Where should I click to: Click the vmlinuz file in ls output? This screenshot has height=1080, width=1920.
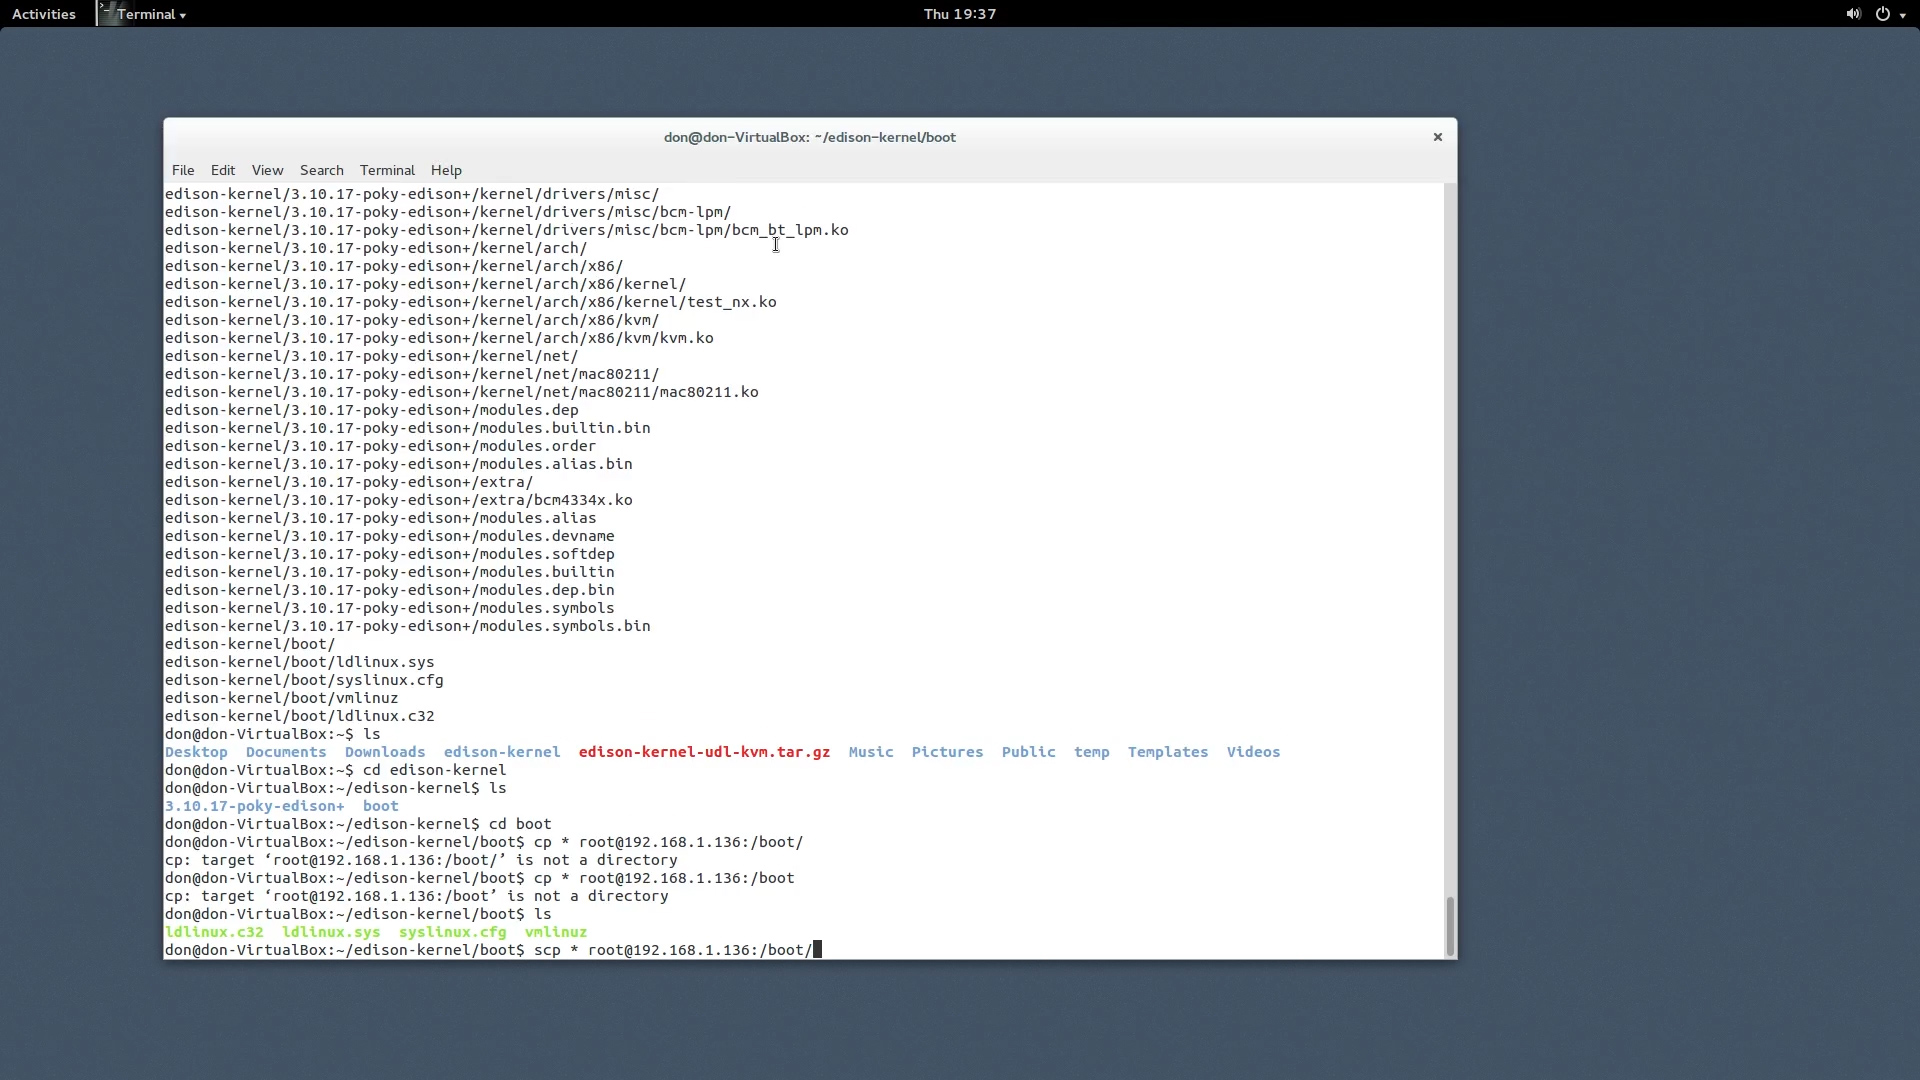click(x=555, y=932)
